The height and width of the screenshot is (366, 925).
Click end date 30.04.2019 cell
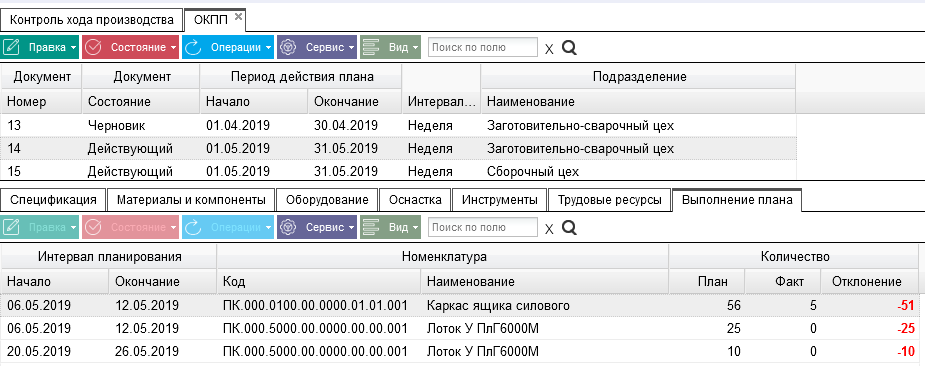click(x=354, y=126)
